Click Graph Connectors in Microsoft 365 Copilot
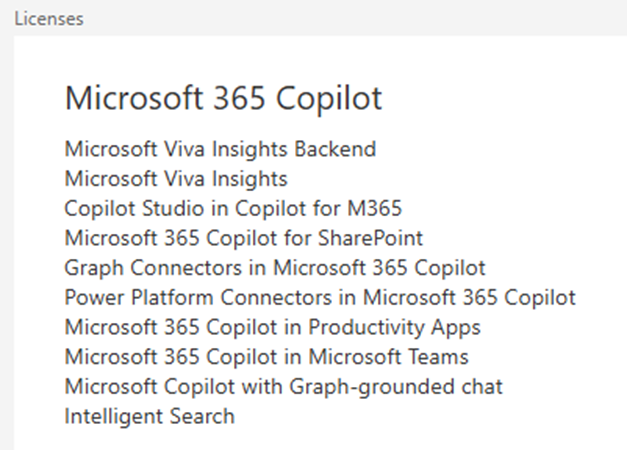627x450 pixels. (x=274, y=268)
